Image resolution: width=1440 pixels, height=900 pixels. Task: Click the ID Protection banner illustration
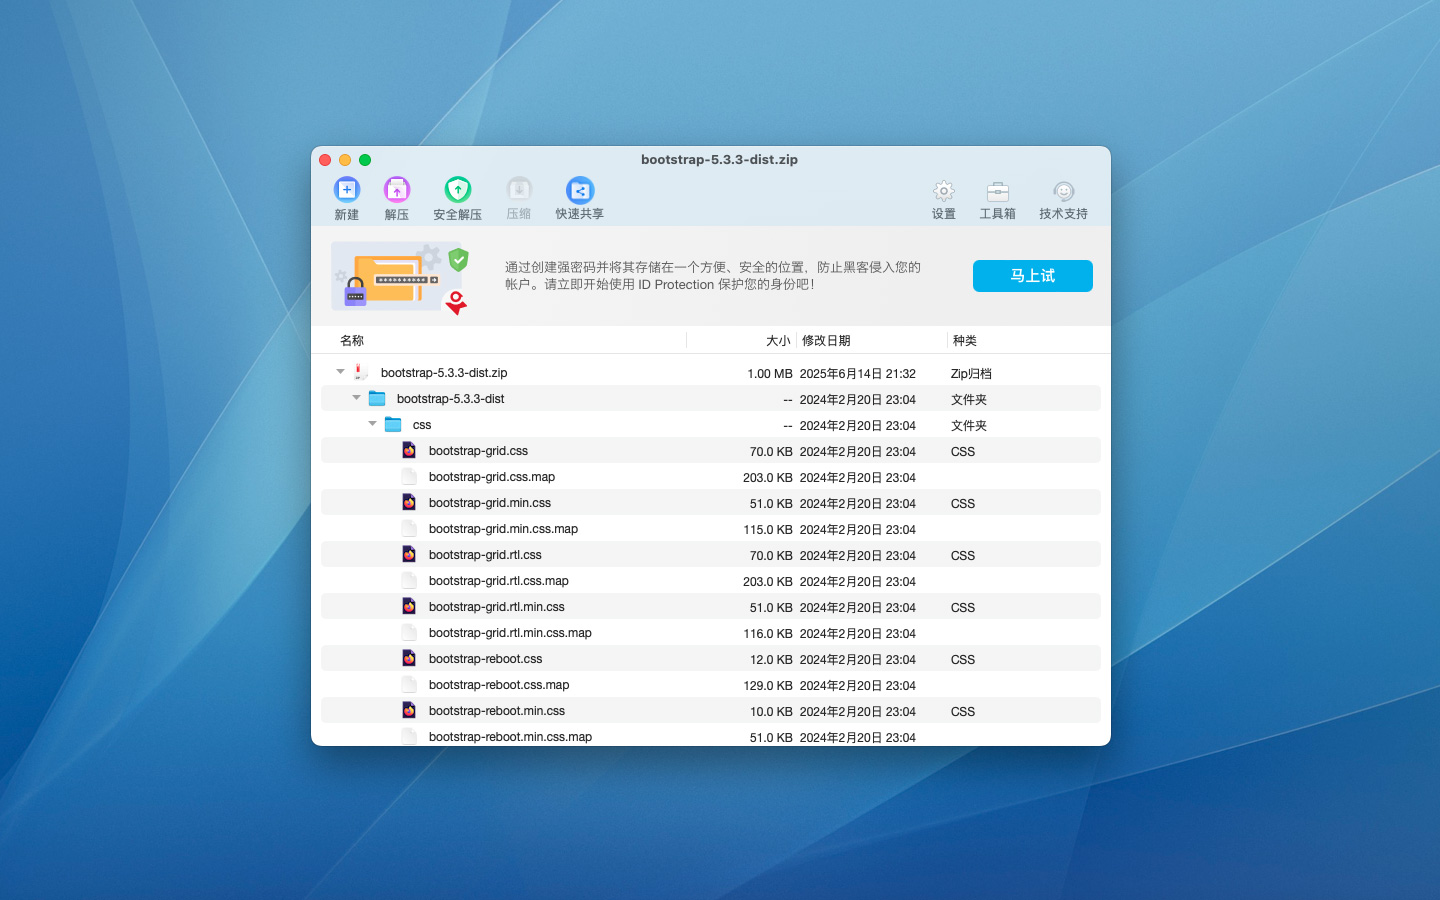tap(401, 277)
